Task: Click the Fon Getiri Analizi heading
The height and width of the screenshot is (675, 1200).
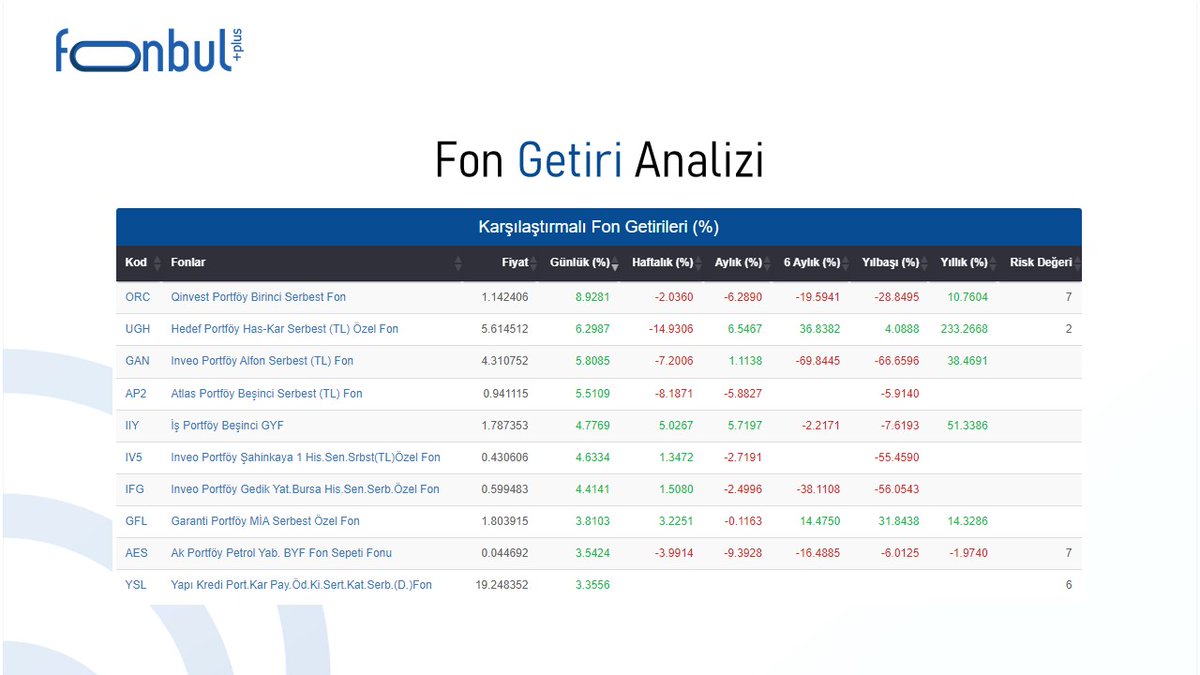Action: (x=599, y=160)
